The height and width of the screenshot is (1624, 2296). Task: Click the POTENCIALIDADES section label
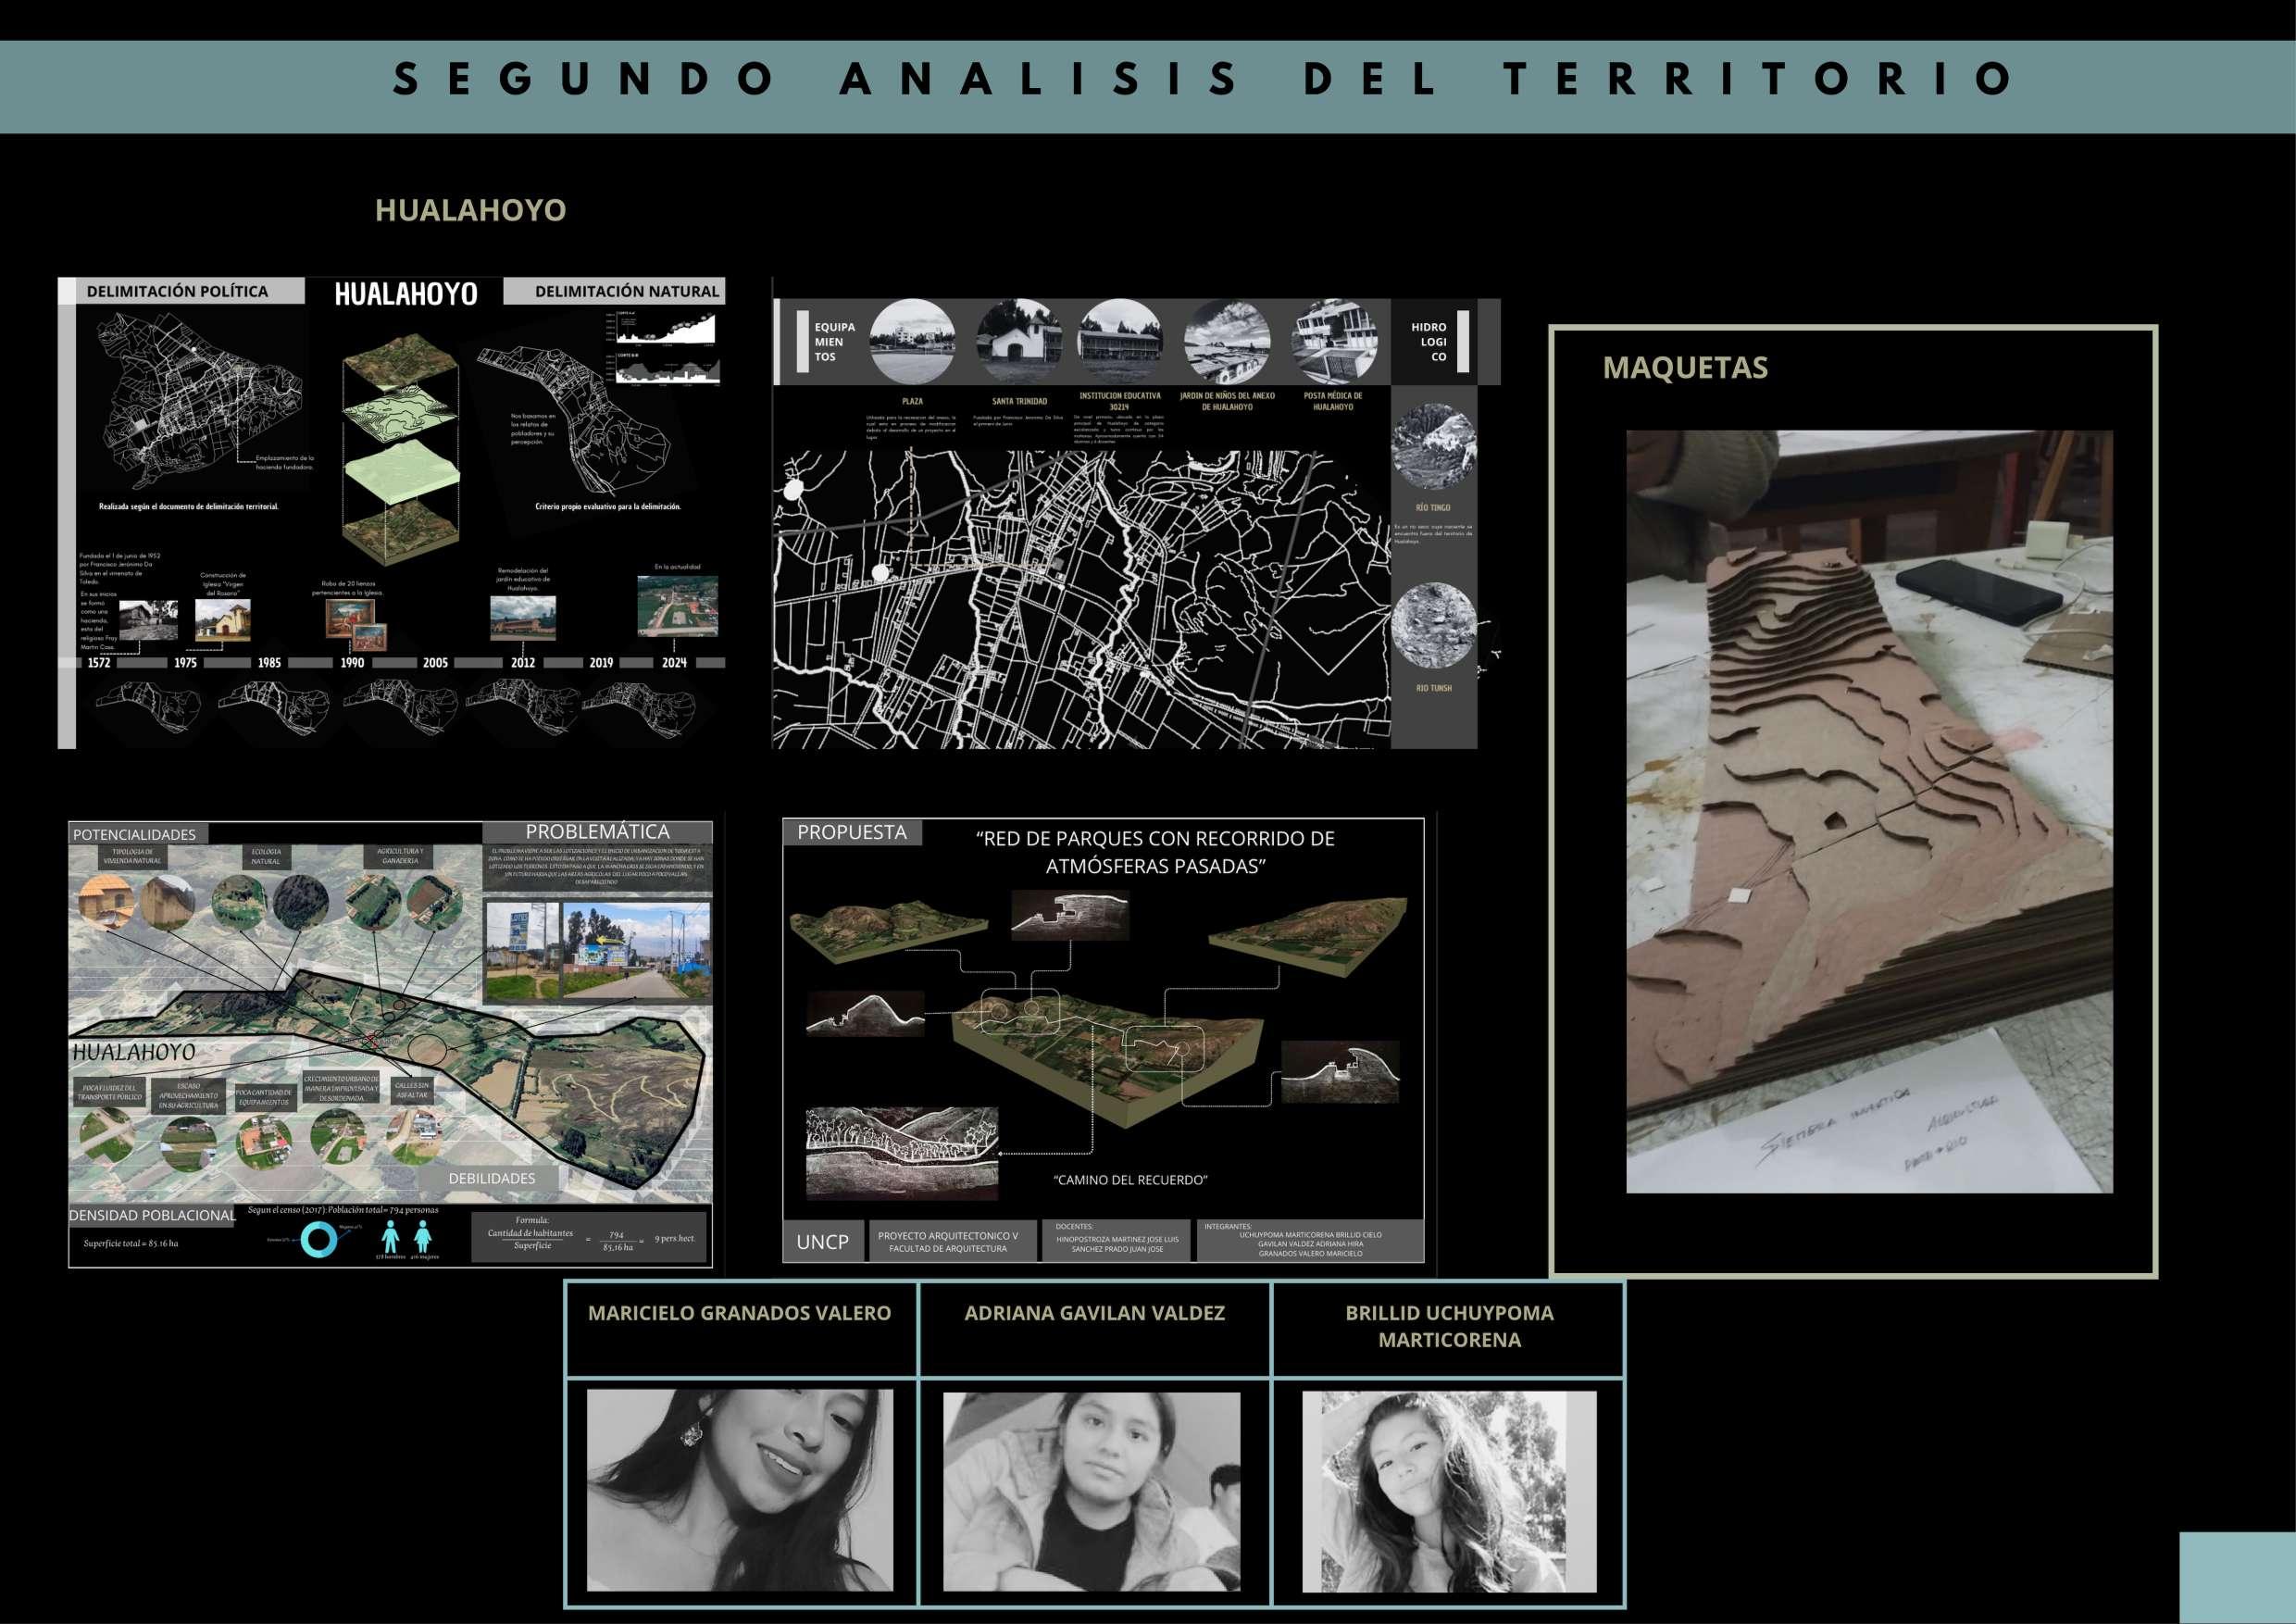pyautogui.click(x=135, y=834)
